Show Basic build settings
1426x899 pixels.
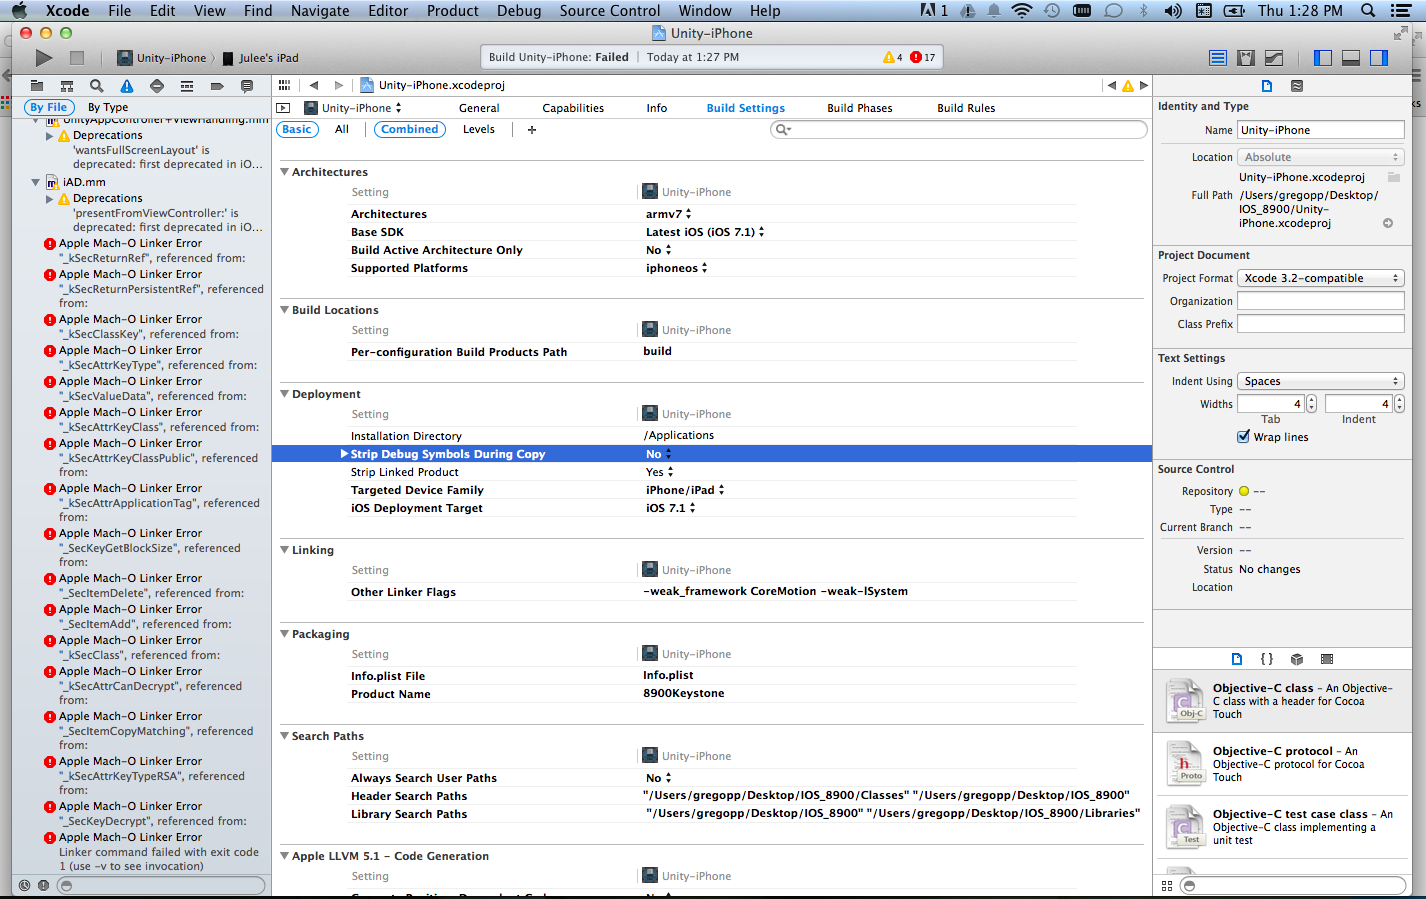[297, 129]
